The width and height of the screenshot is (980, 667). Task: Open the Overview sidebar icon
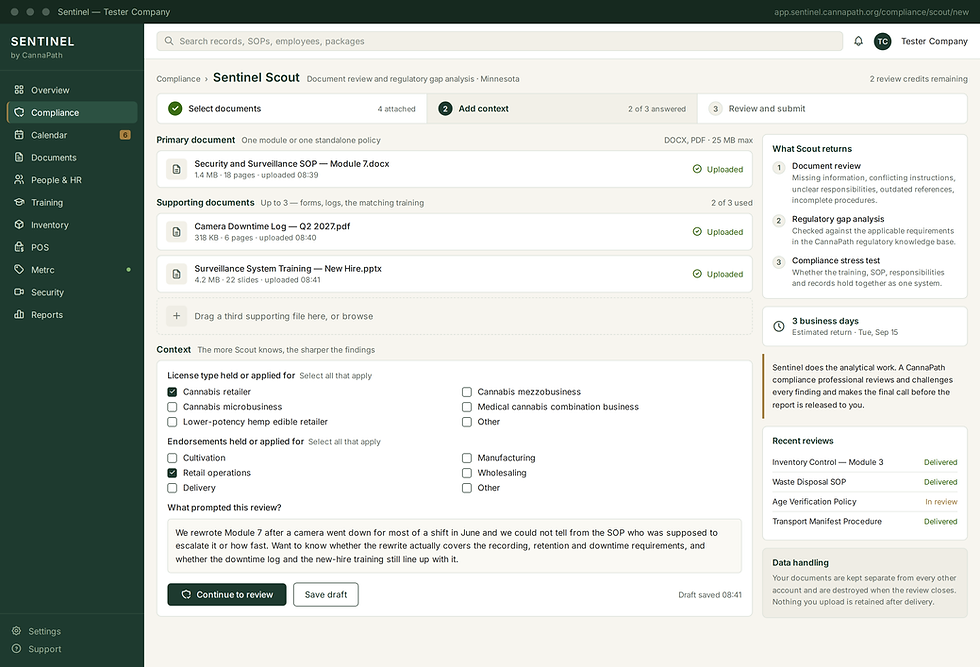tap(19, 90)
